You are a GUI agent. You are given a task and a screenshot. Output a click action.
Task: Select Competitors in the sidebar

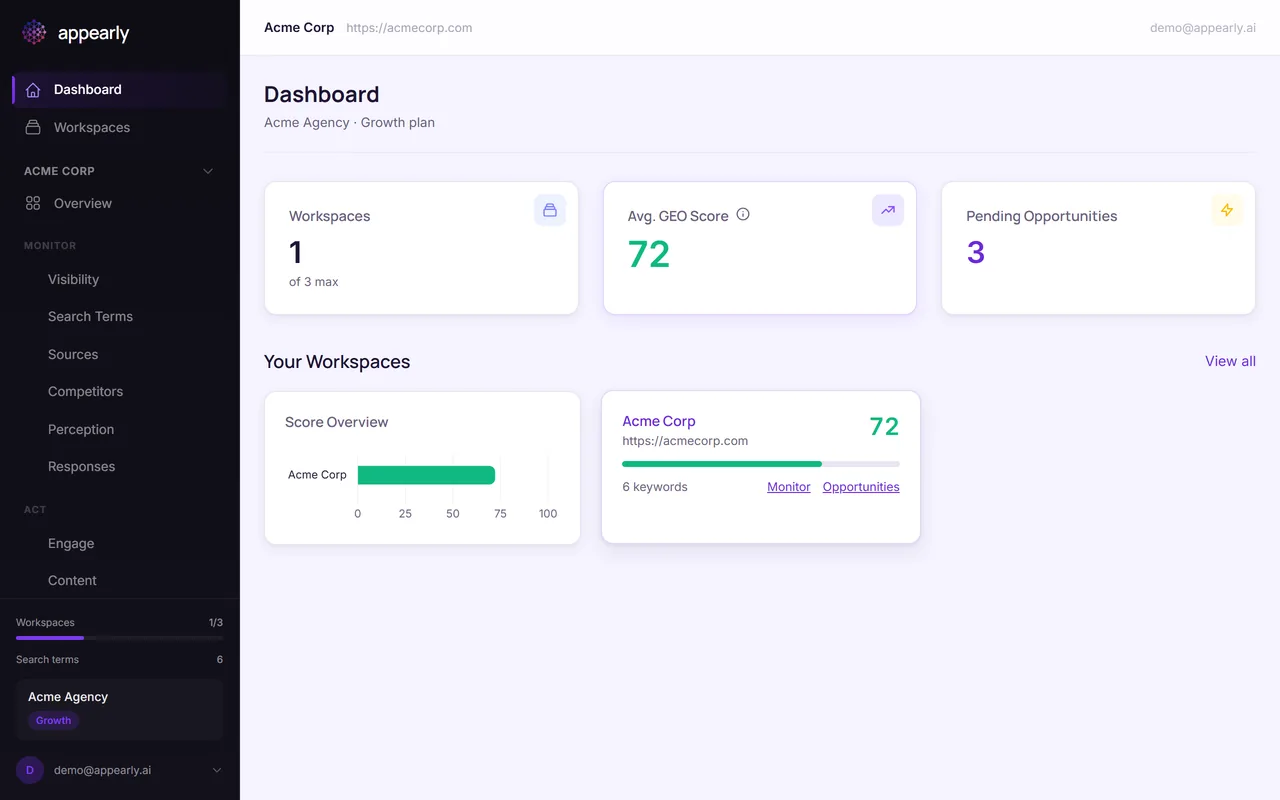click(x=85, y=391)
